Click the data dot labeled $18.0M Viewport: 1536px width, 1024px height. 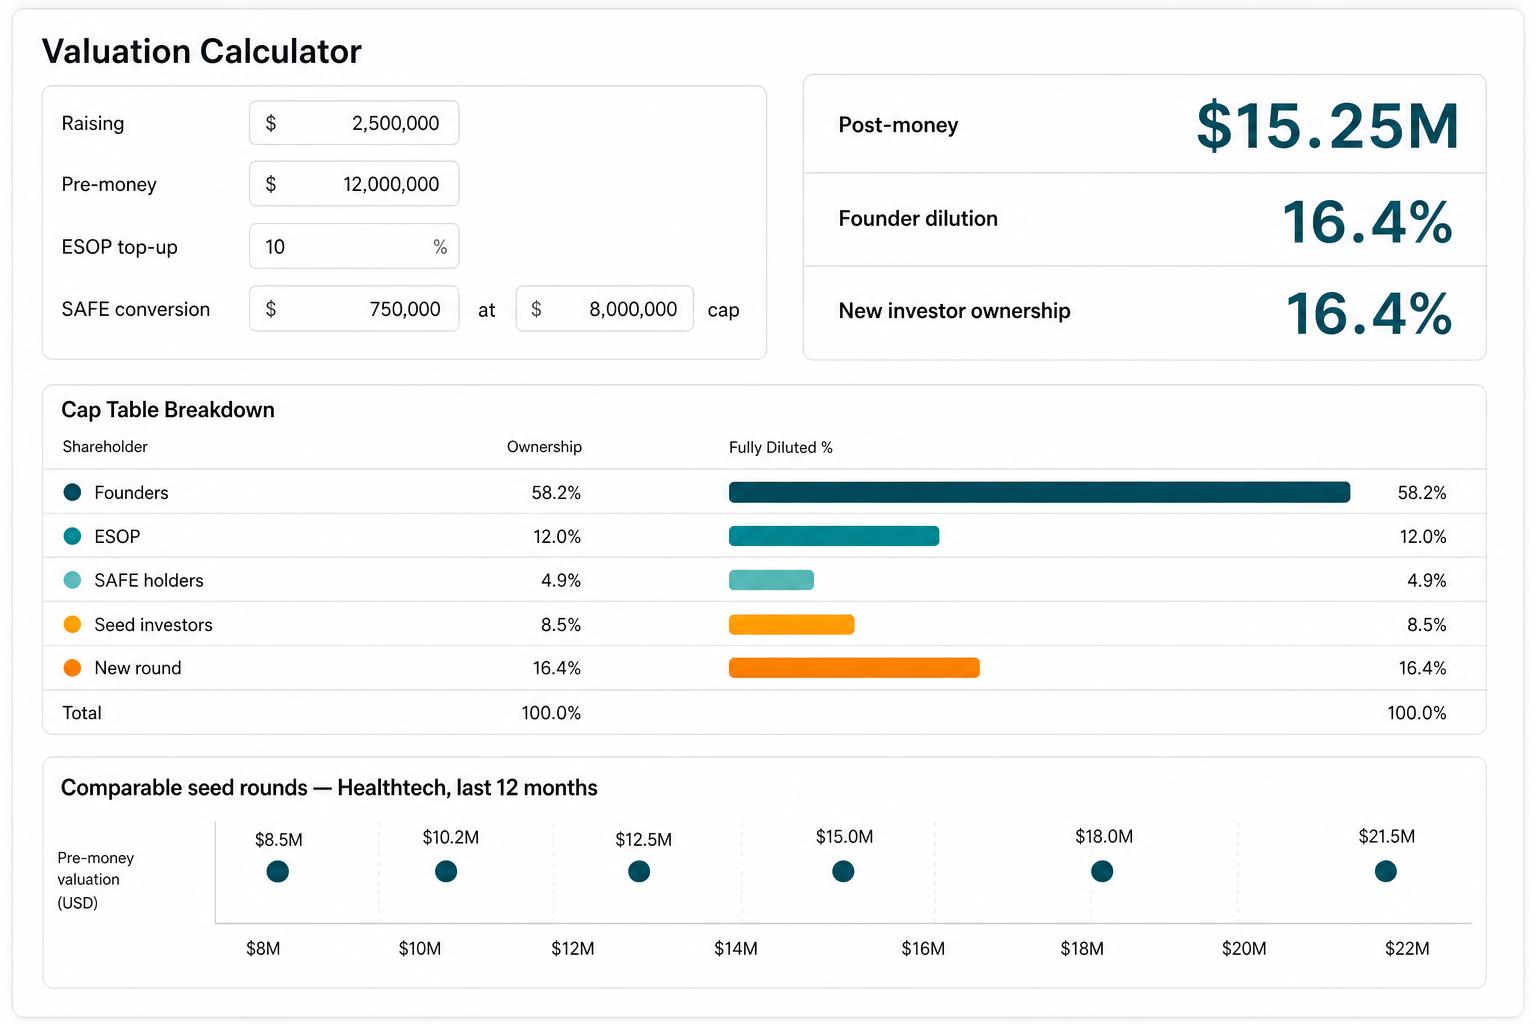point(1102,872)
